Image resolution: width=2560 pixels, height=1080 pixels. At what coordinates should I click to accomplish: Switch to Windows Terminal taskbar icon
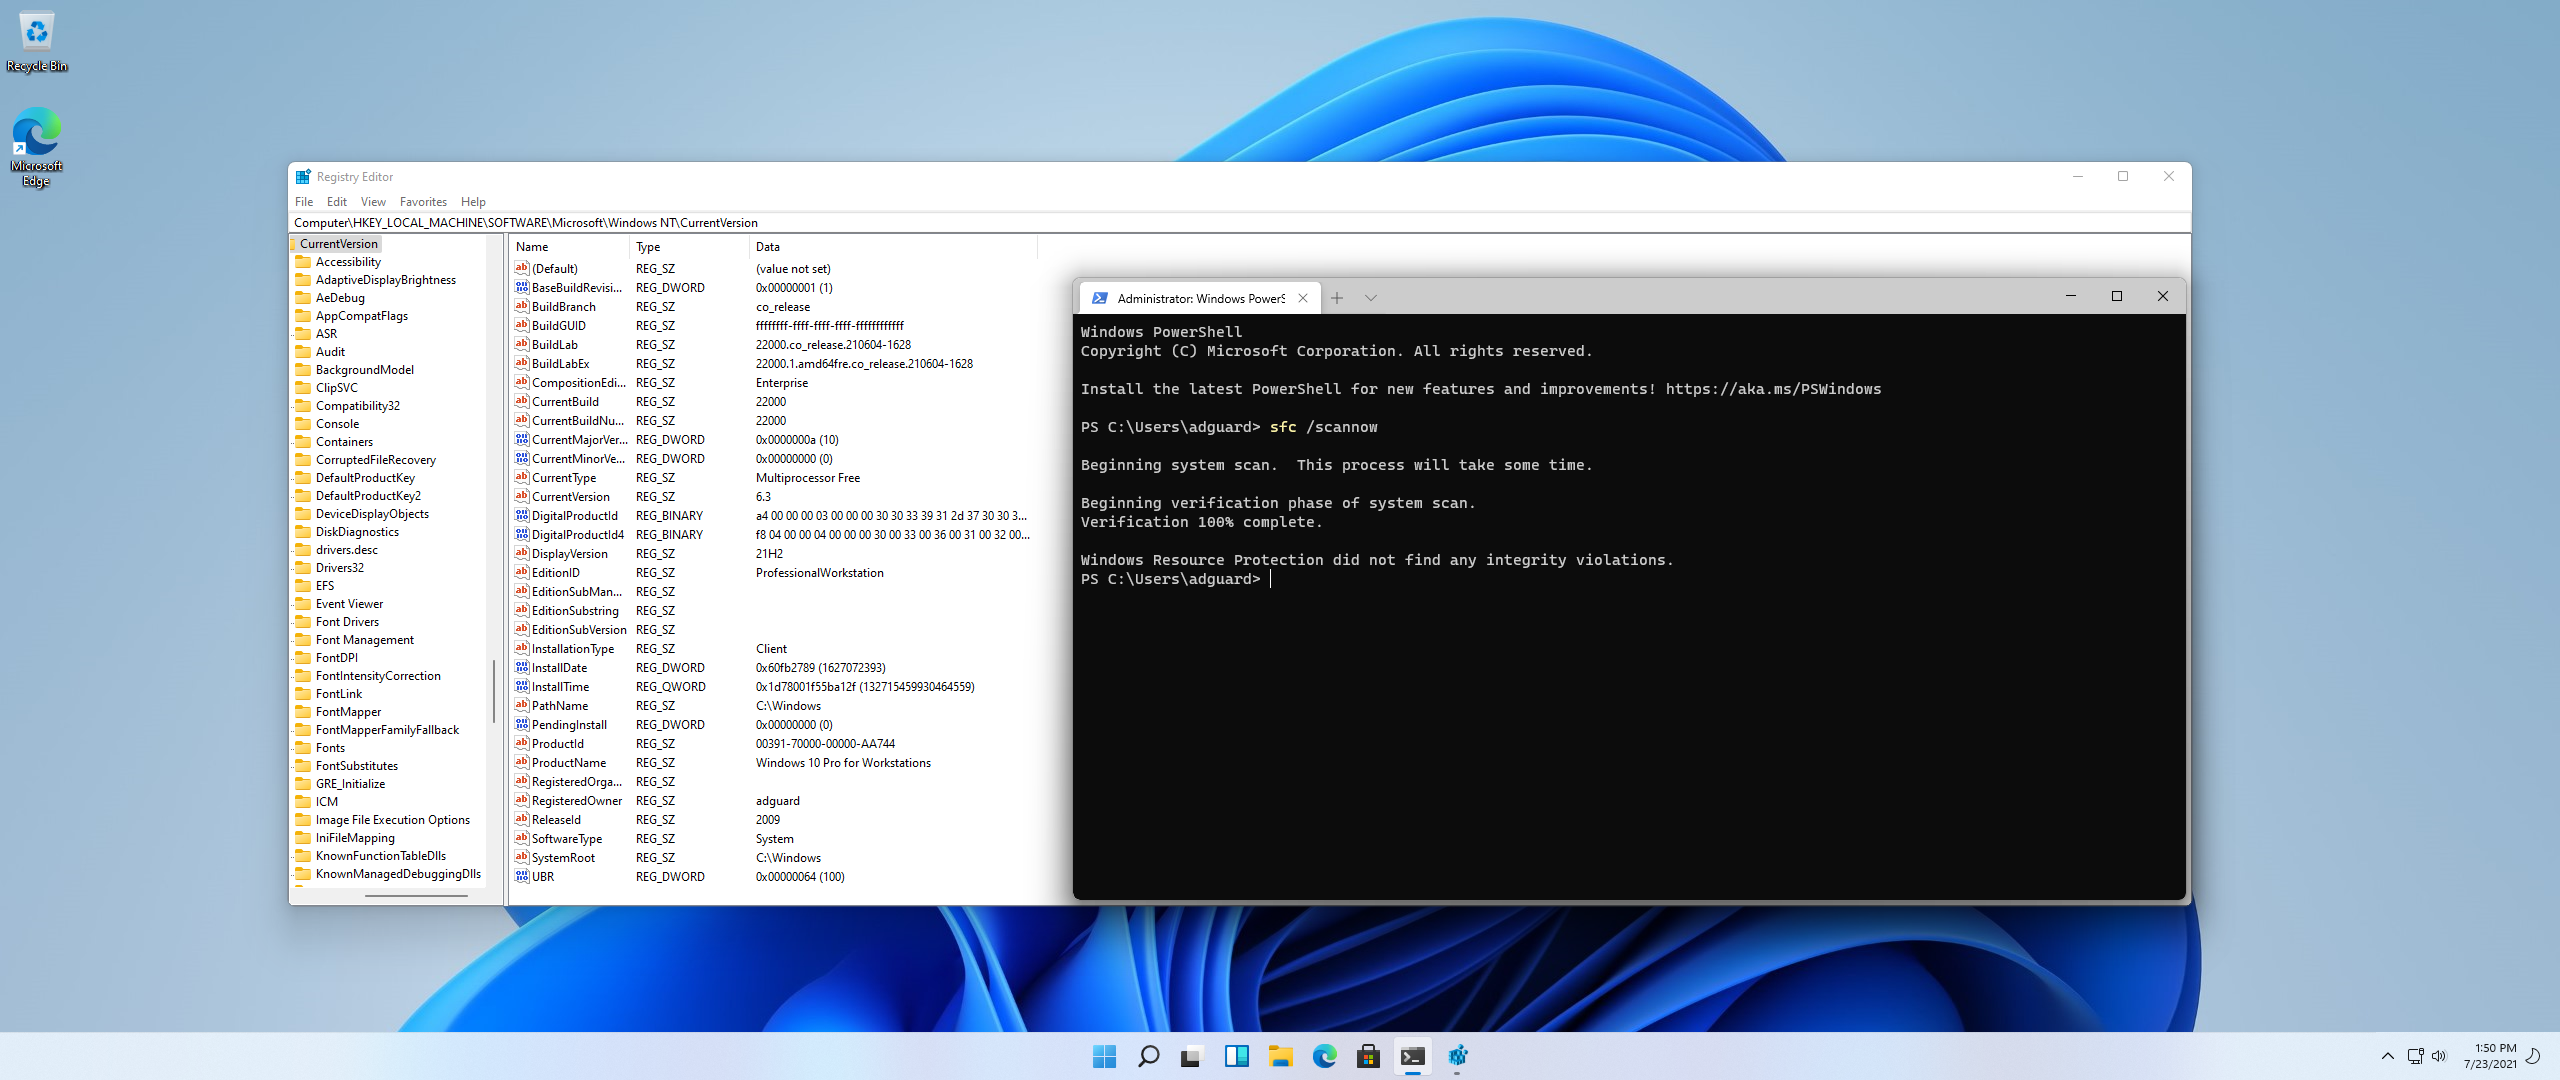coord(1412,1056)
